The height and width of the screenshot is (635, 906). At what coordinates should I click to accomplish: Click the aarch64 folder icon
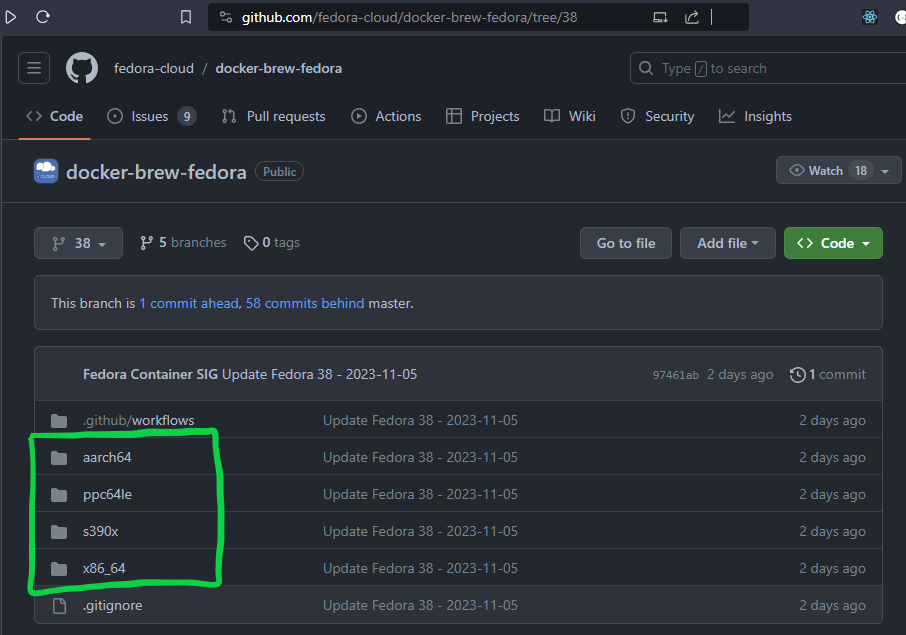pyautogui.click(x=59, y=457)
